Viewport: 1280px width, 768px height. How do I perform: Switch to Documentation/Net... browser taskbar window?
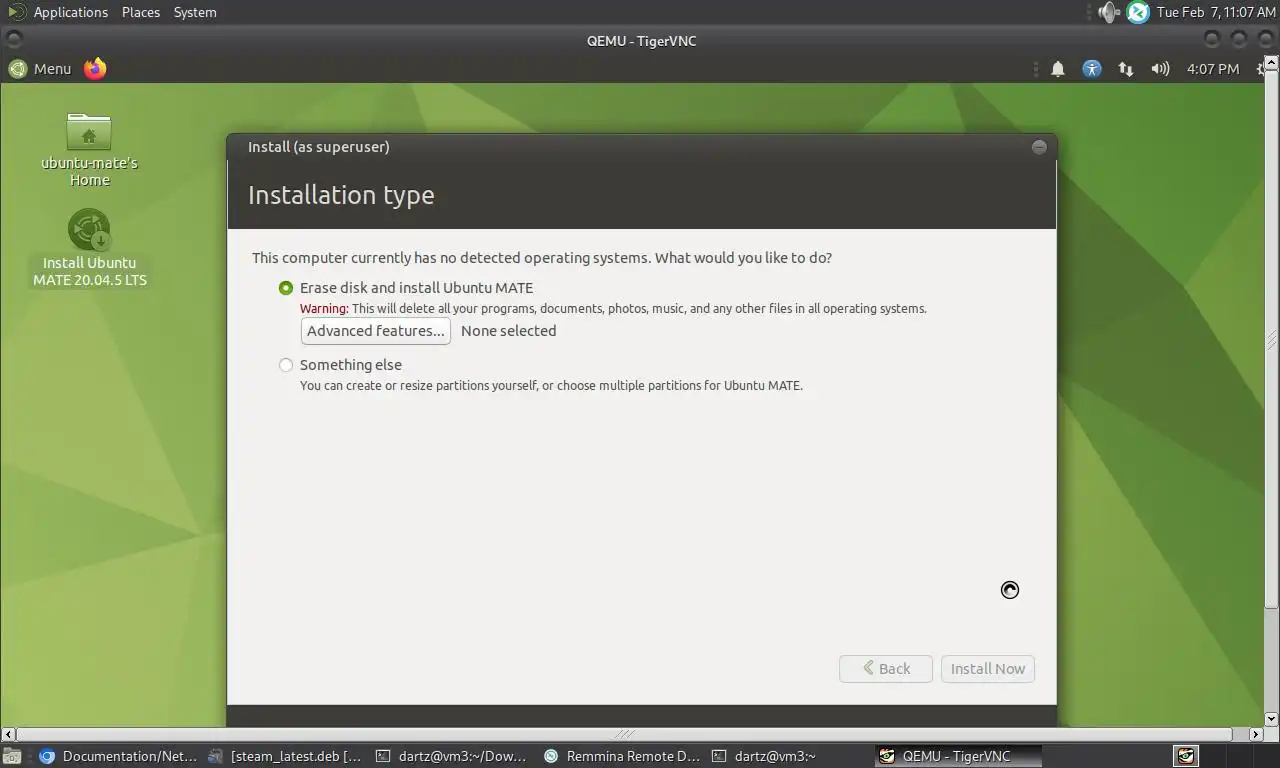coord(118,756)
